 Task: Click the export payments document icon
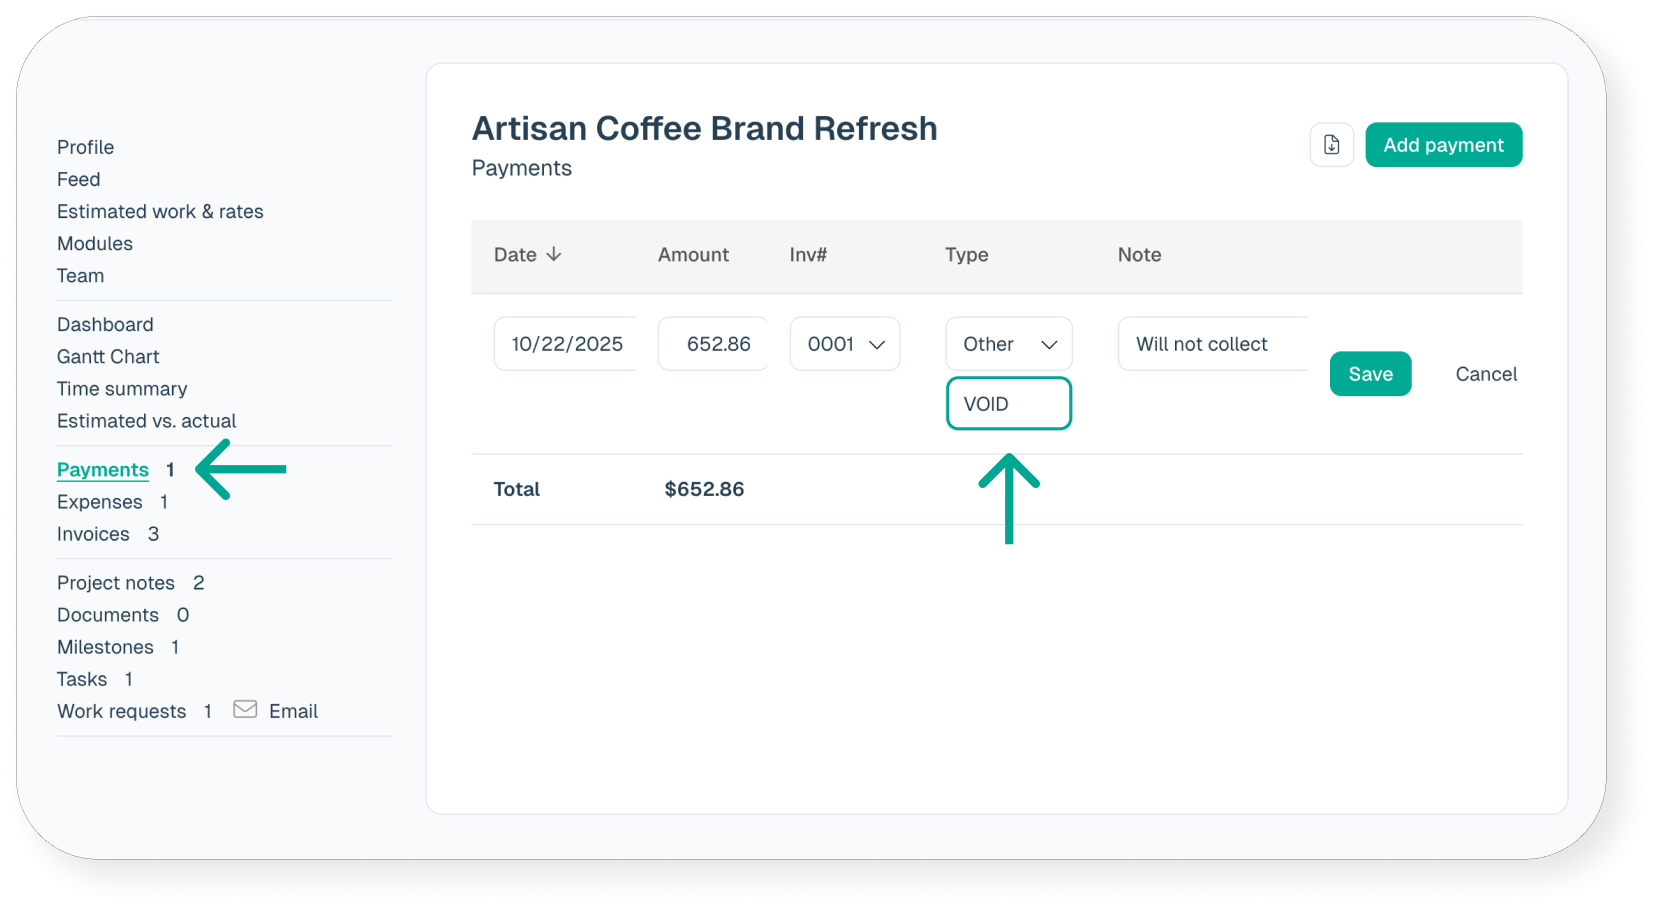coord(1331,145)
